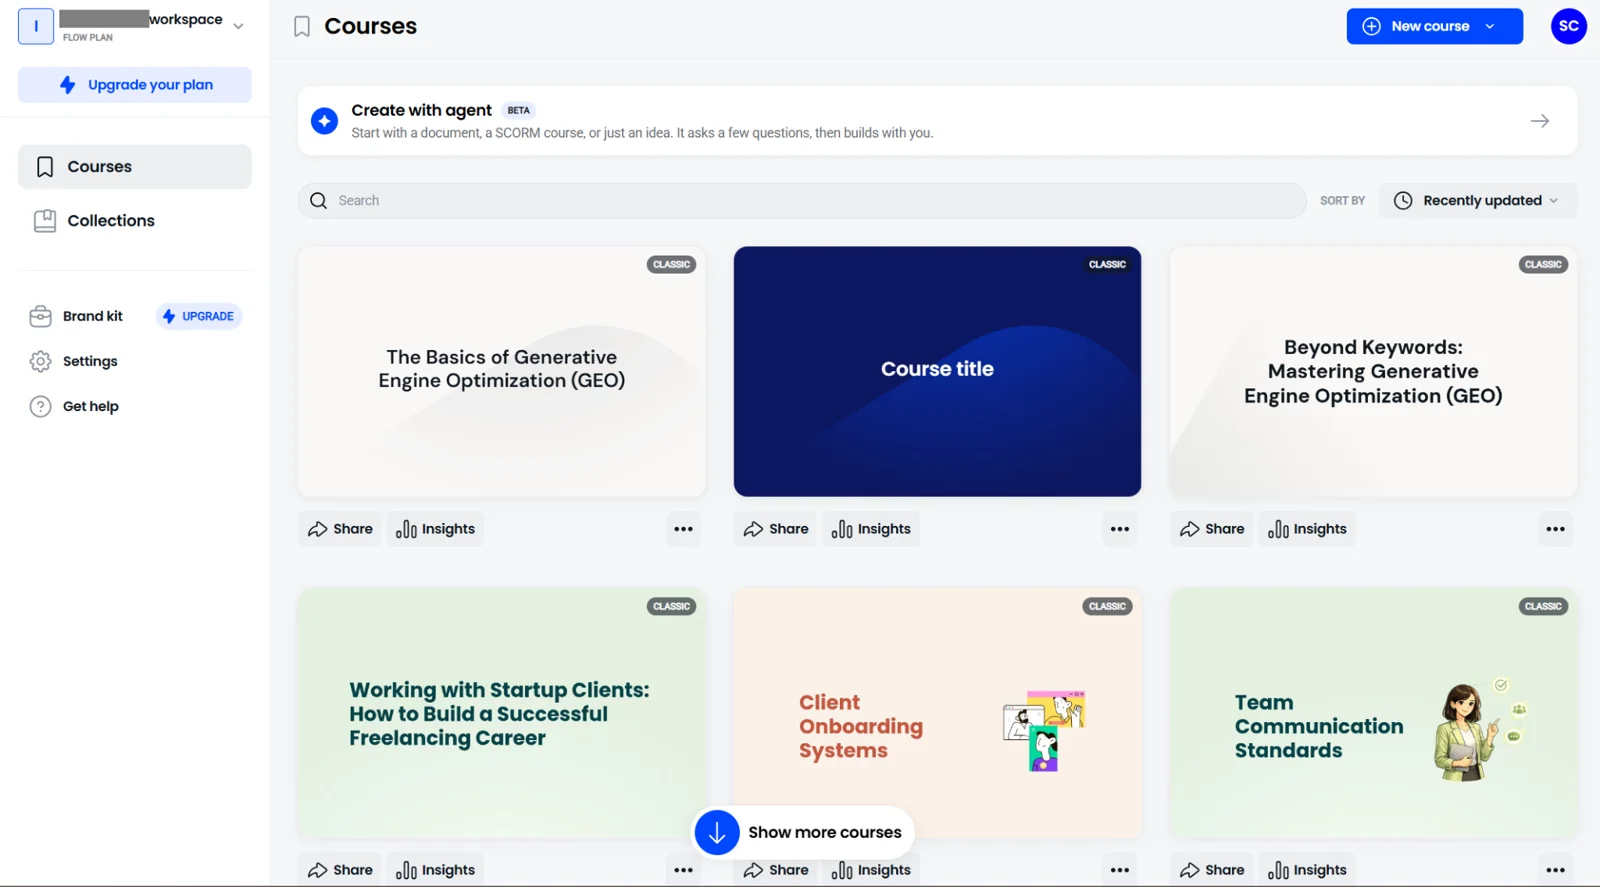Screen dimensions: 1600x887
Task: Expand the New course dropdown arrow
Action: coord(1490,27)
